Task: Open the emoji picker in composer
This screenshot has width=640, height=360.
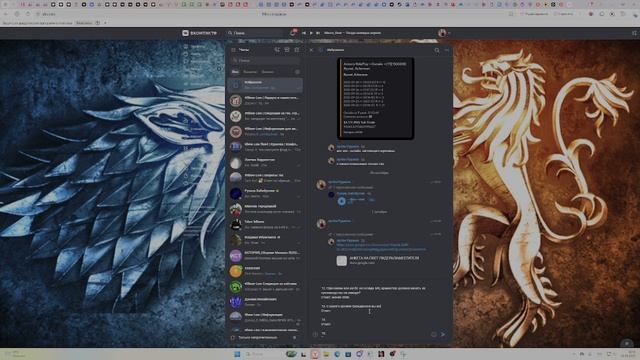Action: pyautogui.click(x=433, y=334)
